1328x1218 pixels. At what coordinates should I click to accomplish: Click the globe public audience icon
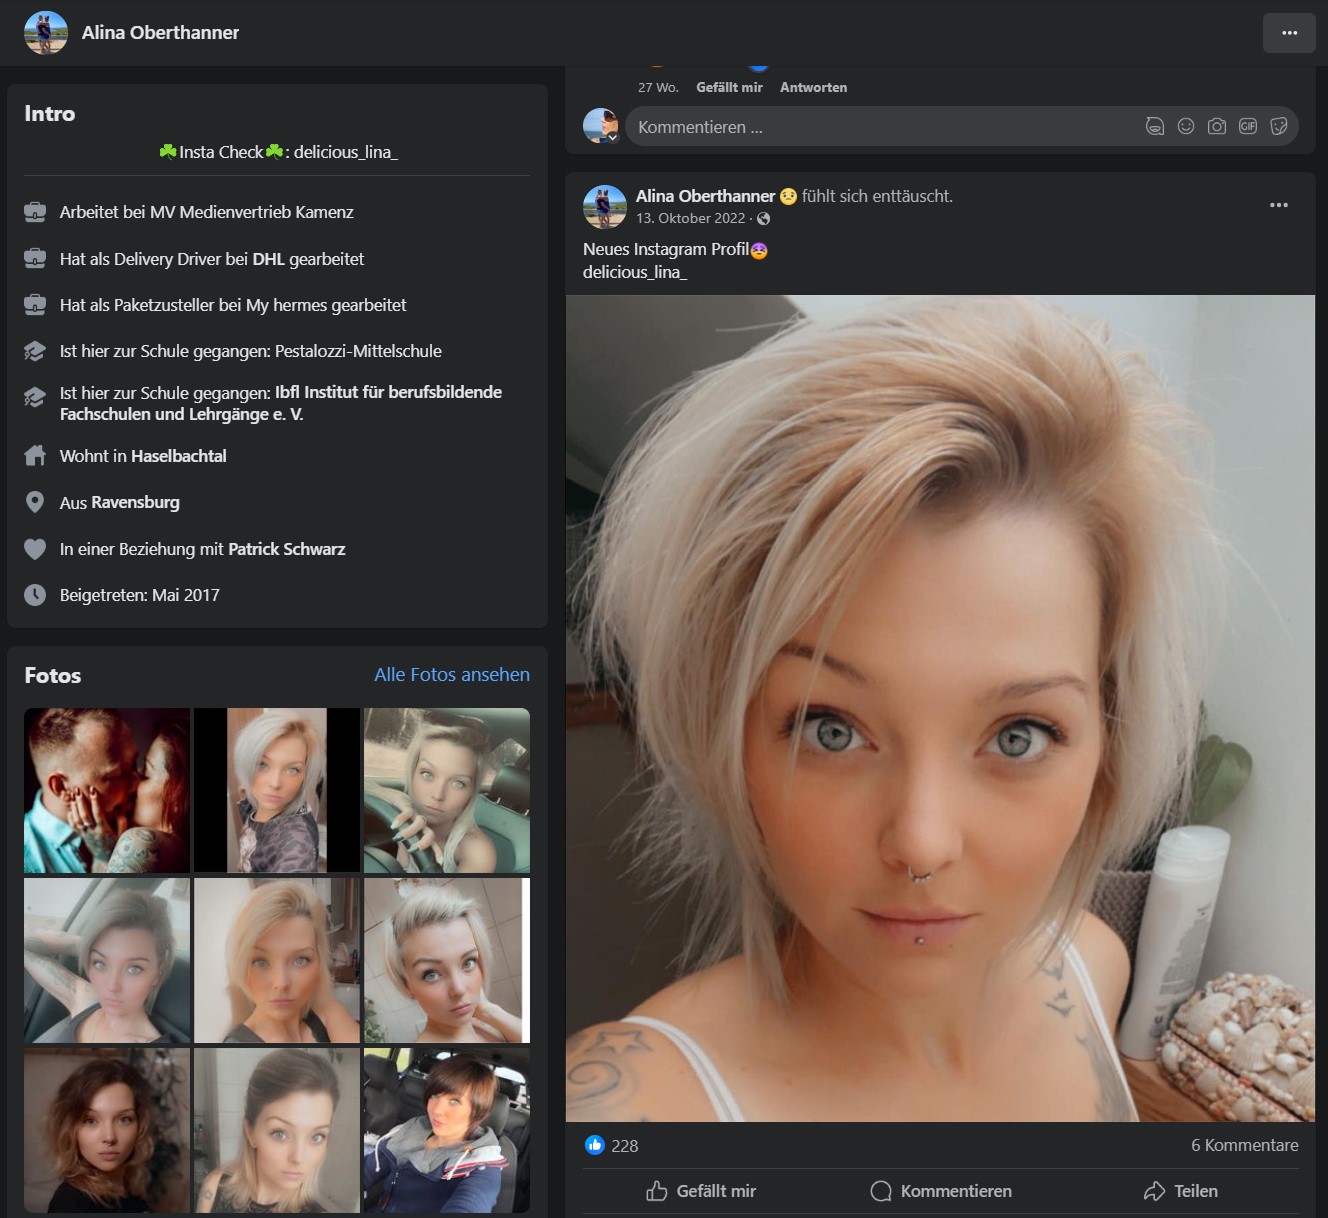pyautogui.click(x=764, y=219)
